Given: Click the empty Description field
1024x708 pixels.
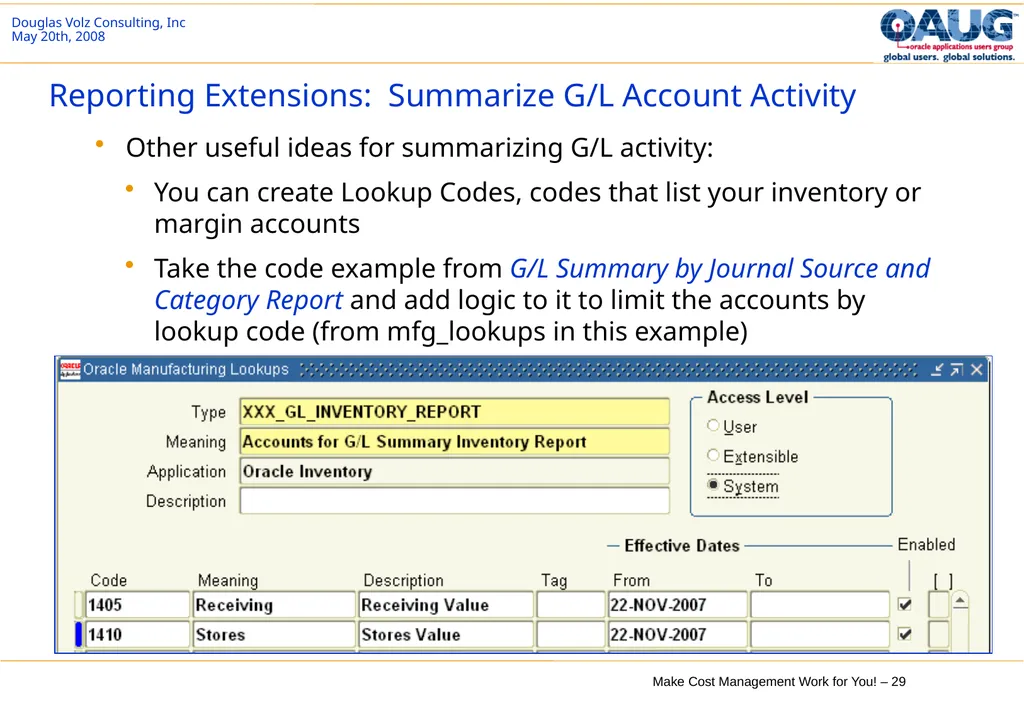Looking at the screenshot, I should 455,501.
